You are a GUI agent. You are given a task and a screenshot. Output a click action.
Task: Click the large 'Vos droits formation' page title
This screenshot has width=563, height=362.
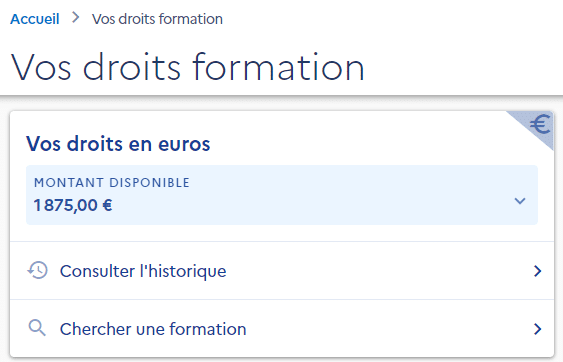pos(188,67)
